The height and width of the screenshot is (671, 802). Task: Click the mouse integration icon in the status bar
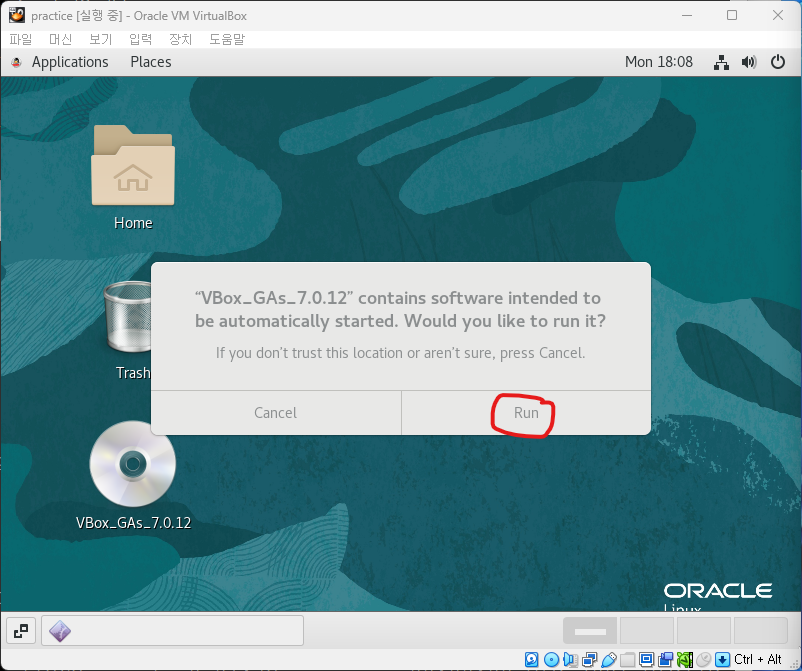703,659
